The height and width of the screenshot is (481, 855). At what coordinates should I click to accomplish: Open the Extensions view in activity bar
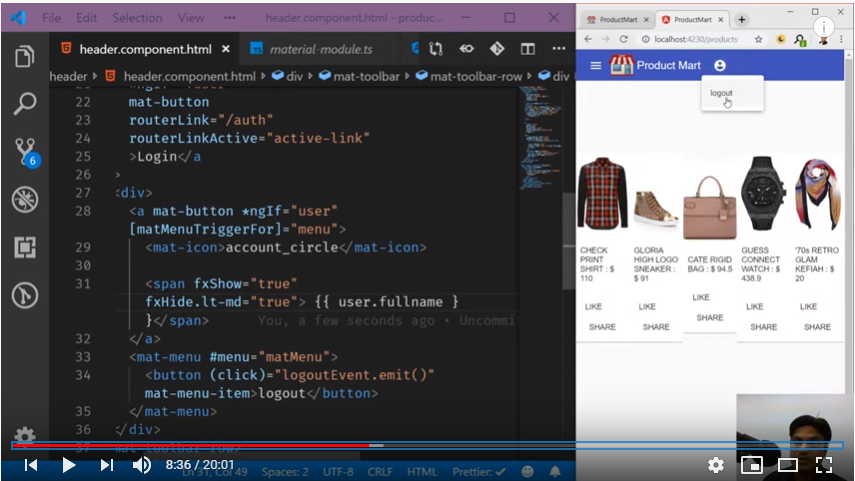pos(24,247)
